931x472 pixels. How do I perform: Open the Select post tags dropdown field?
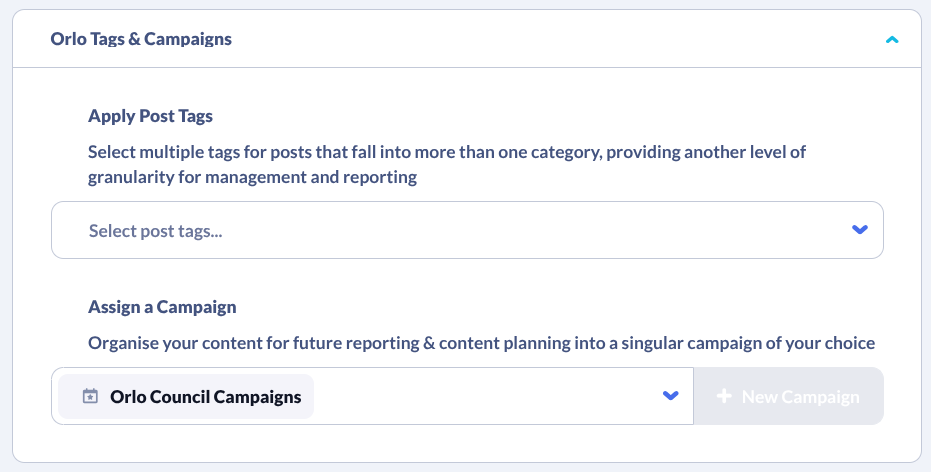[x=467, y=231]
